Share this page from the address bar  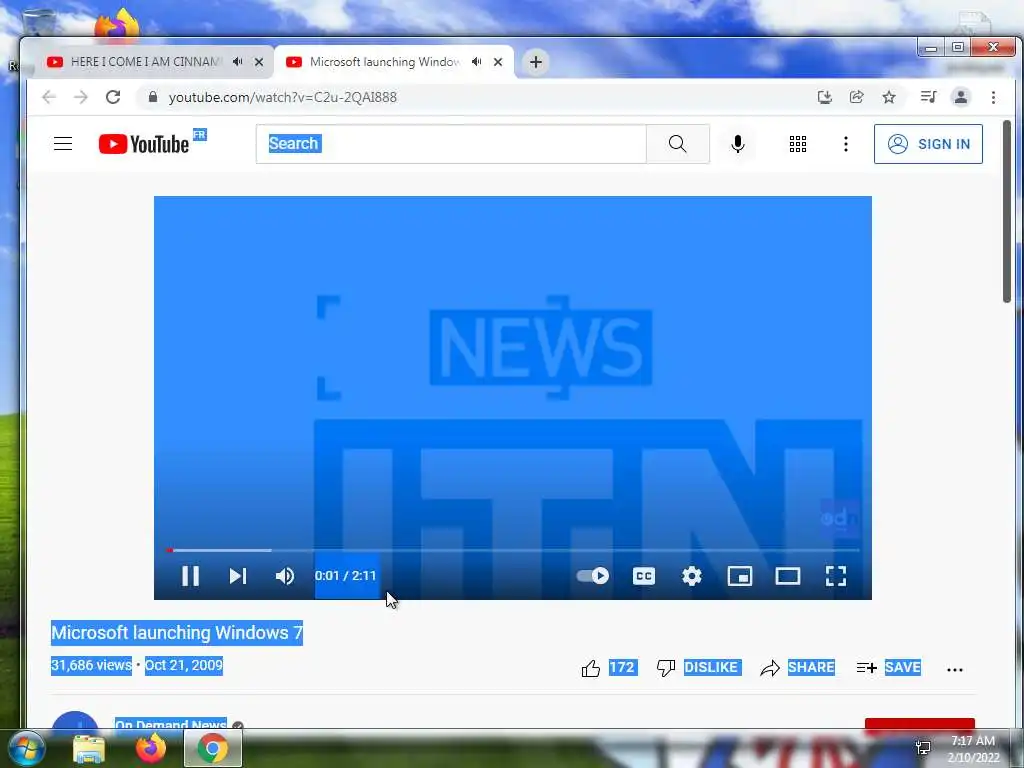click(856, 97)
